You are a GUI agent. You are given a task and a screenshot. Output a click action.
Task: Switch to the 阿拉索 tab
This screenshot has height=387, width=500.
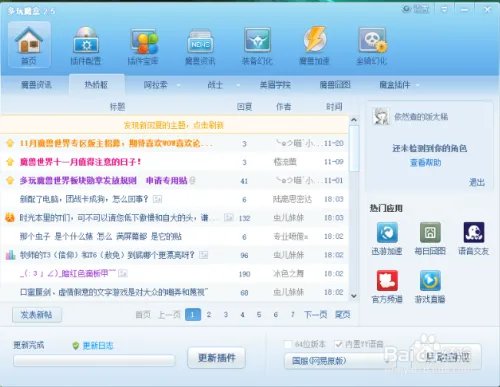click(155, 85)
